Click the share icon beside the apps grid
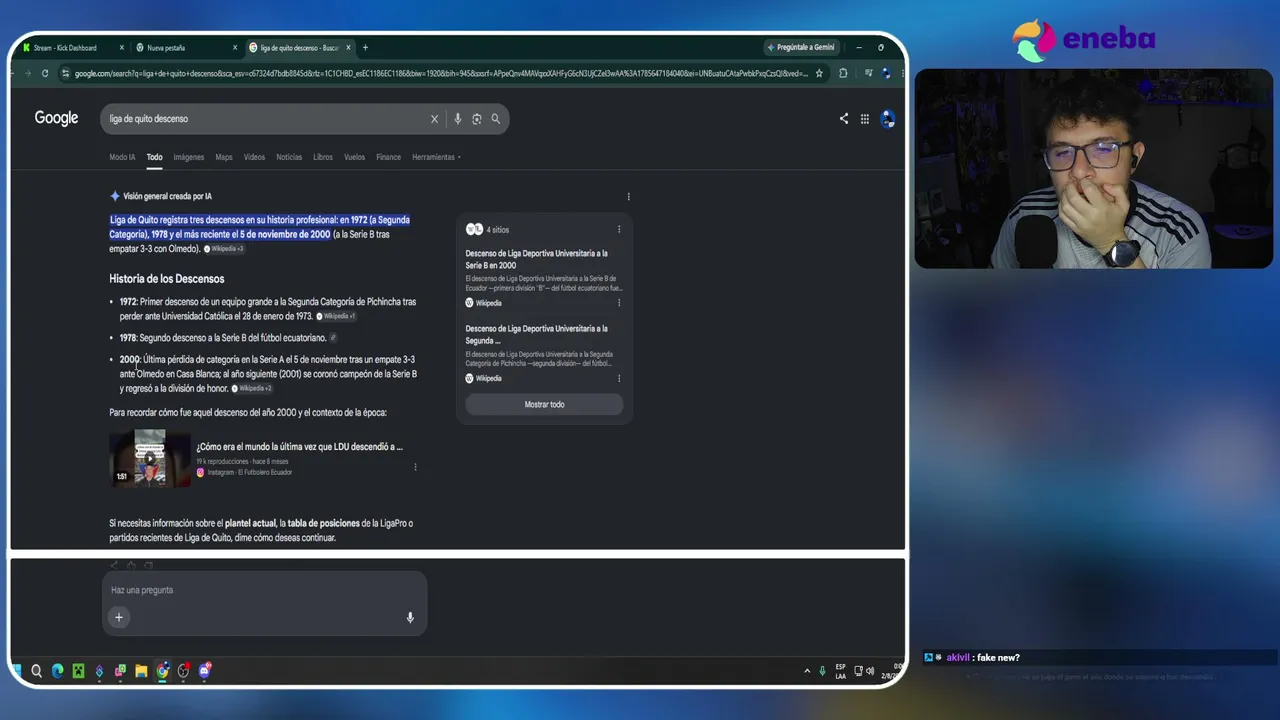Image resolution: width=1280 pixels, height=720 pixels. [844, 118]
